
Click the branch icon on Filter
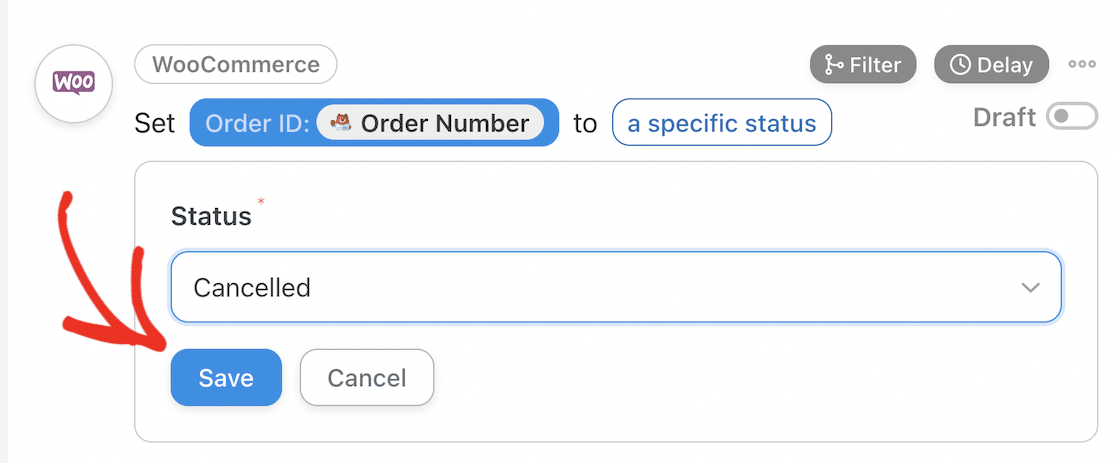(x=833, y=65)
